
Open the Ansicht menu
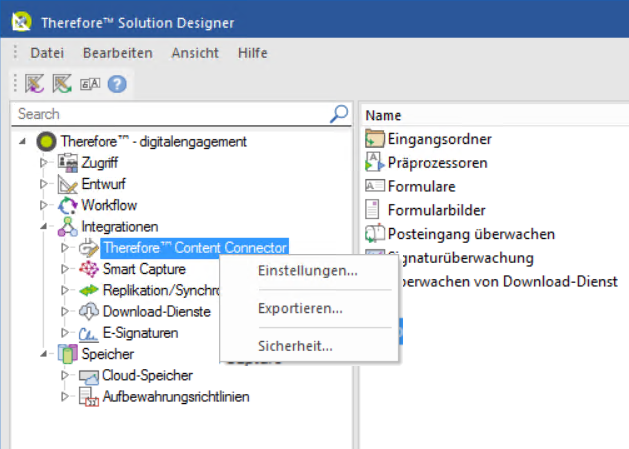click(x=195, y=53)
